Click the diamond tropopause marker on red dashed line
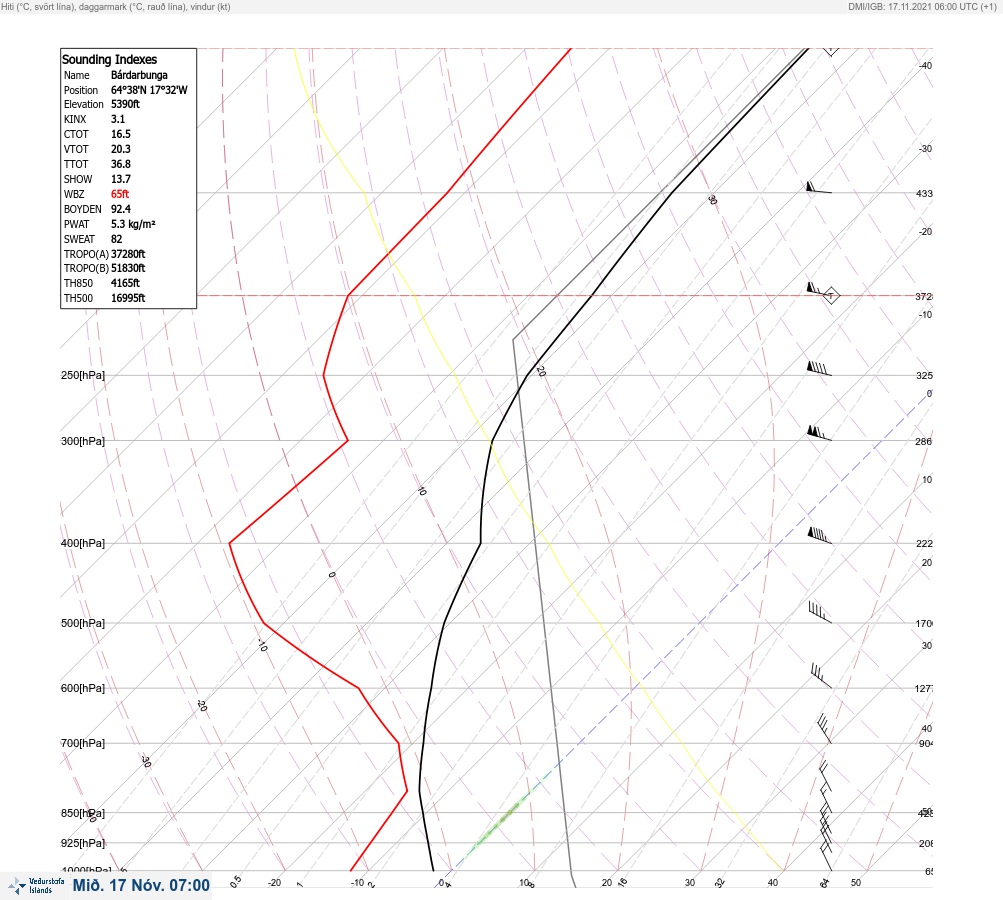1003x900 pixels. [x=830, y=296]
